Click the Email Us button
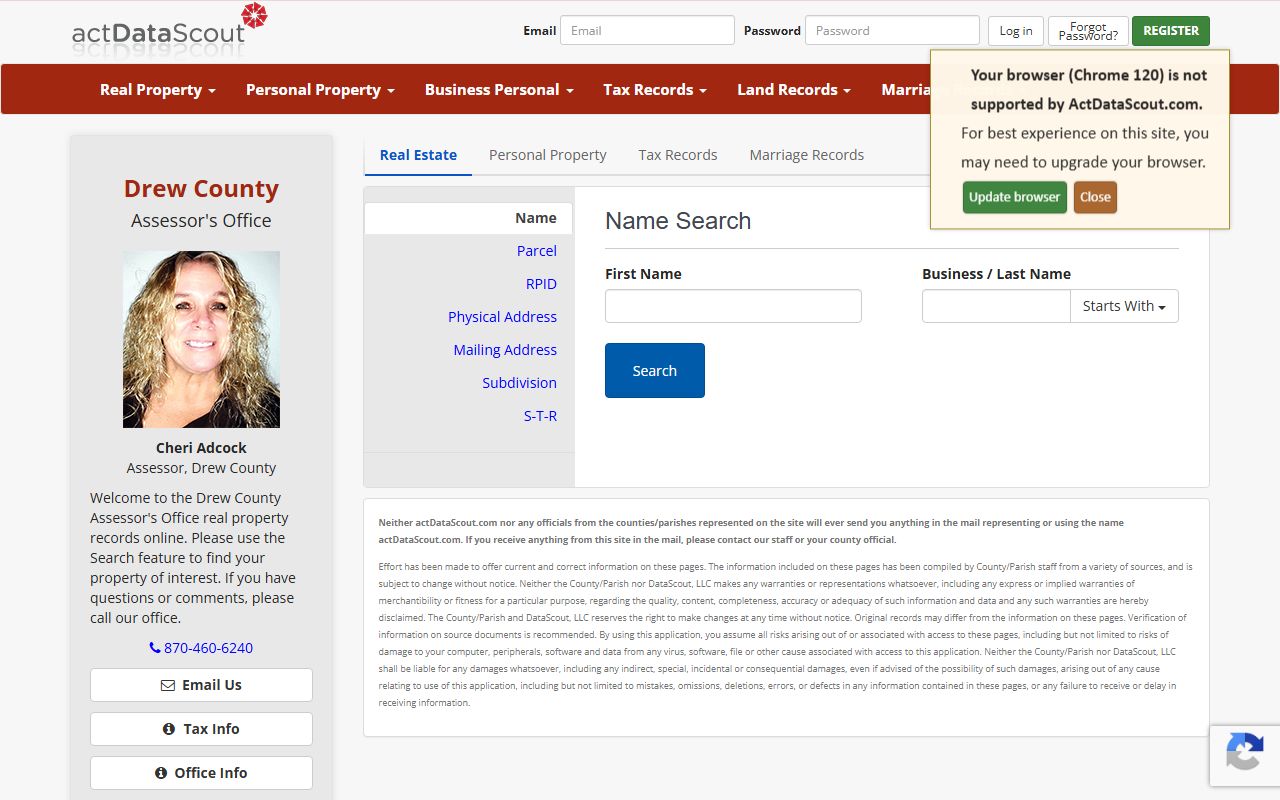Screen dimensions: 1280x800 (201, 685)
